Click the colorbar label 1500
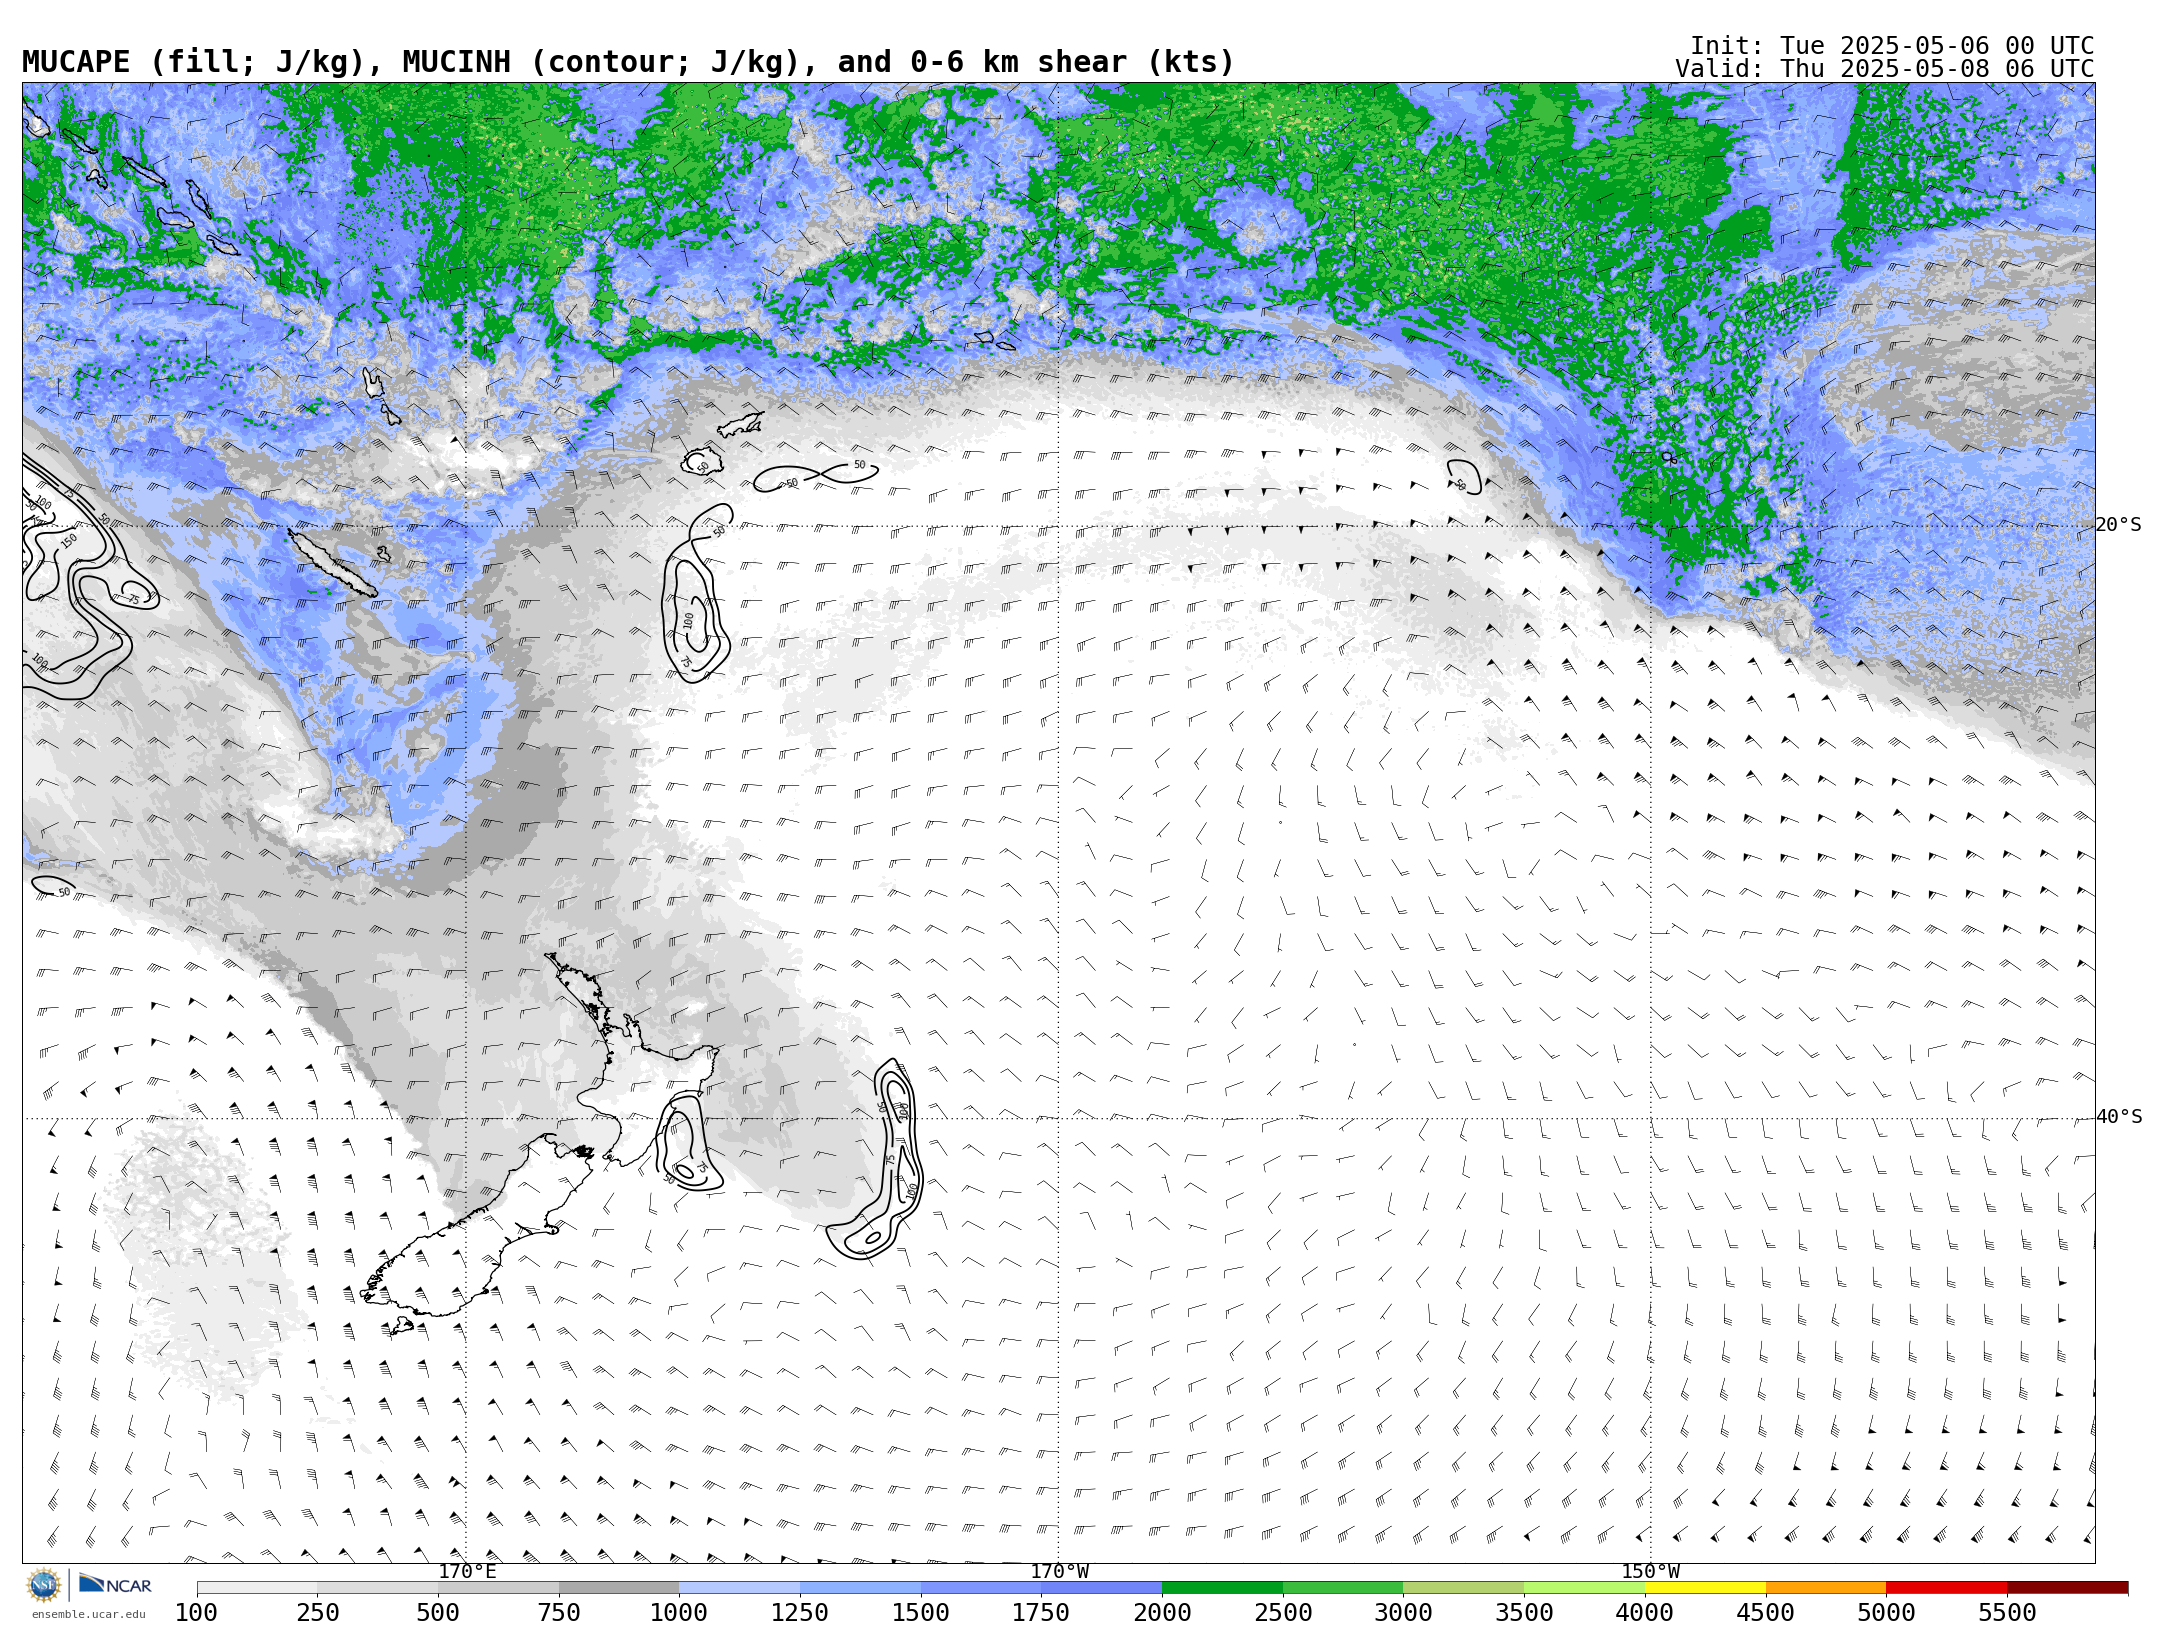 [921, 1613]
